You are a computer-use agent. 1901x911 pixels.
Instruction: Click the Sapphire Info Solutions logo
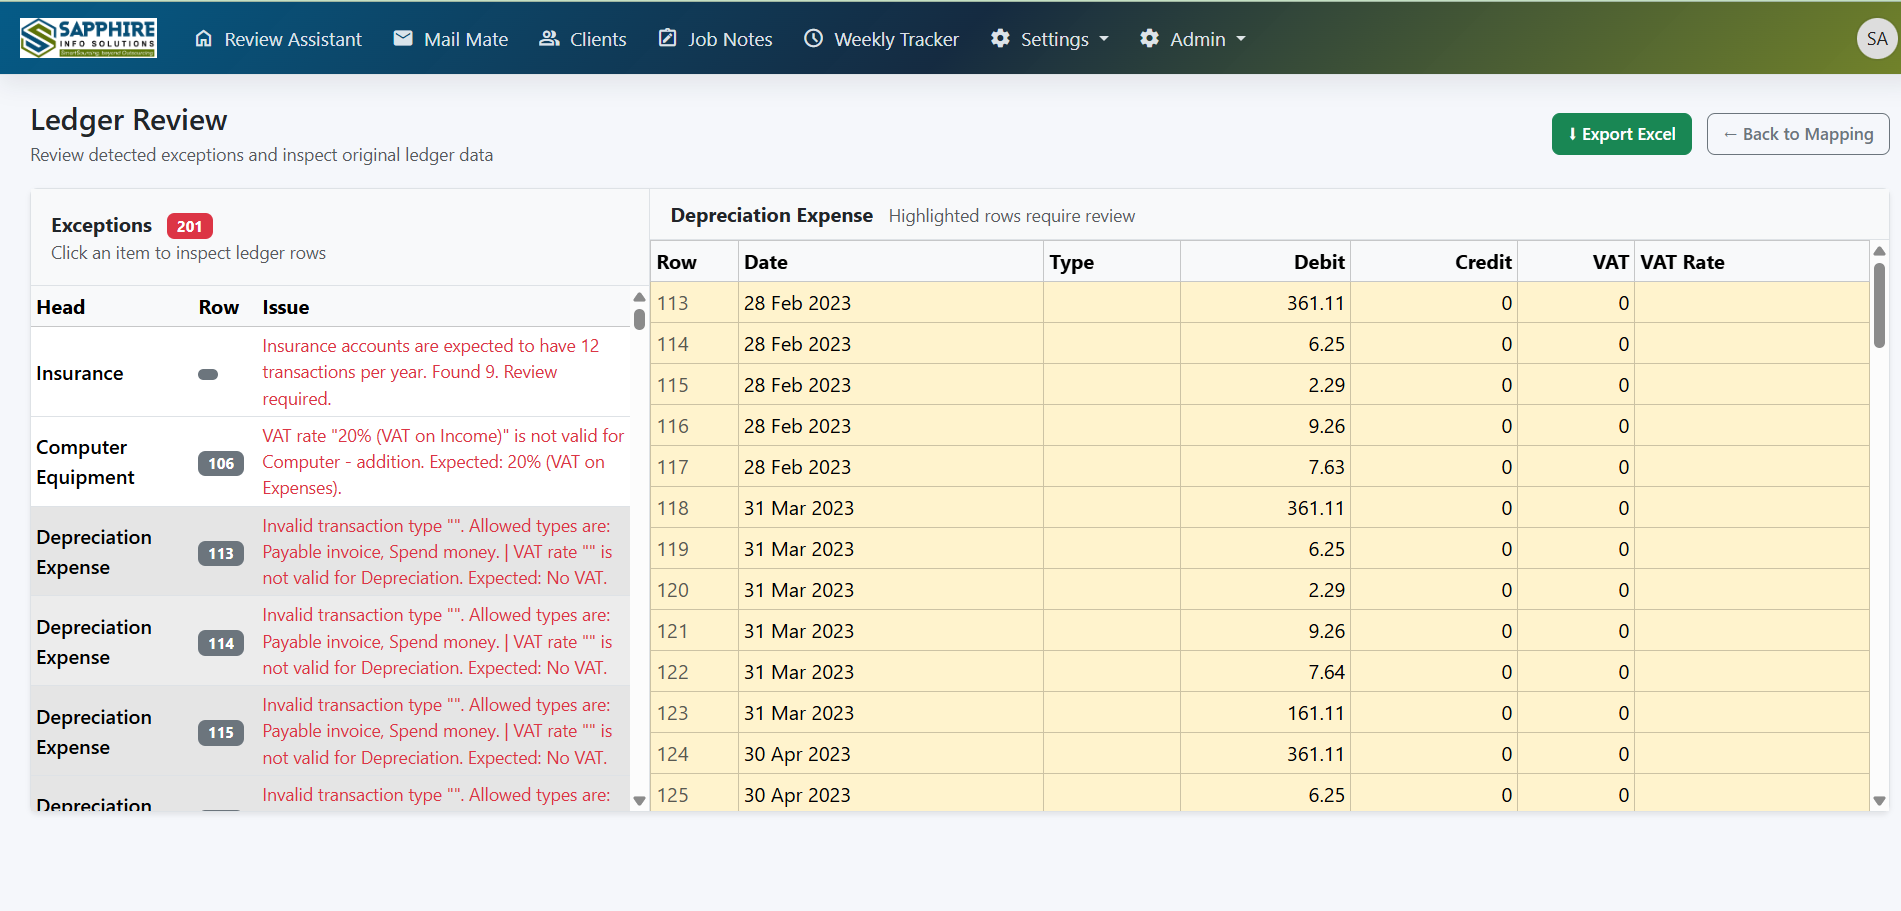coord(88,38)
